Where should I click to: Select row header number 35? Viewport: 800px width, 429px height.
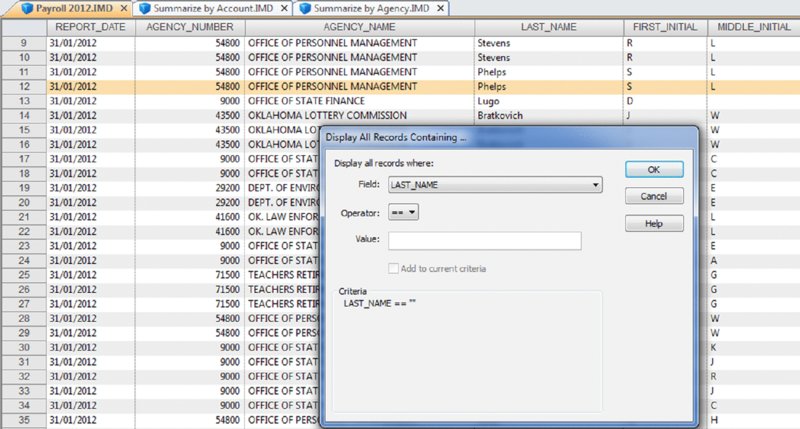click(x=24, y=420)
